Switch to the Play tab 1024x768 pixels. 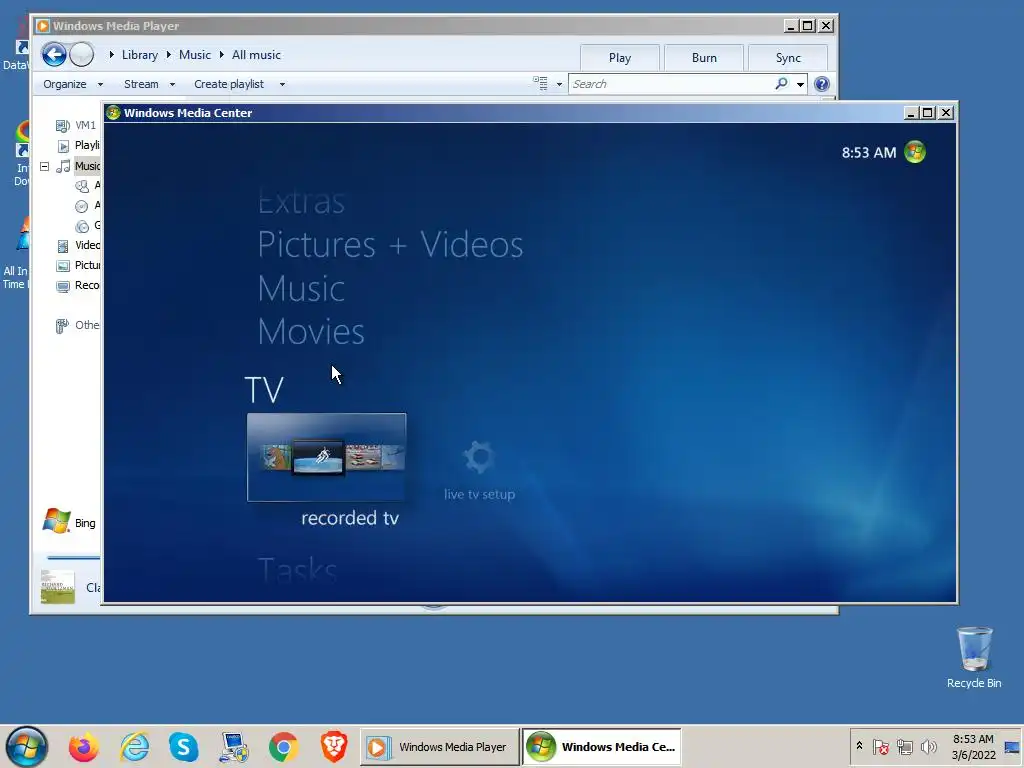tap(620, 57)
